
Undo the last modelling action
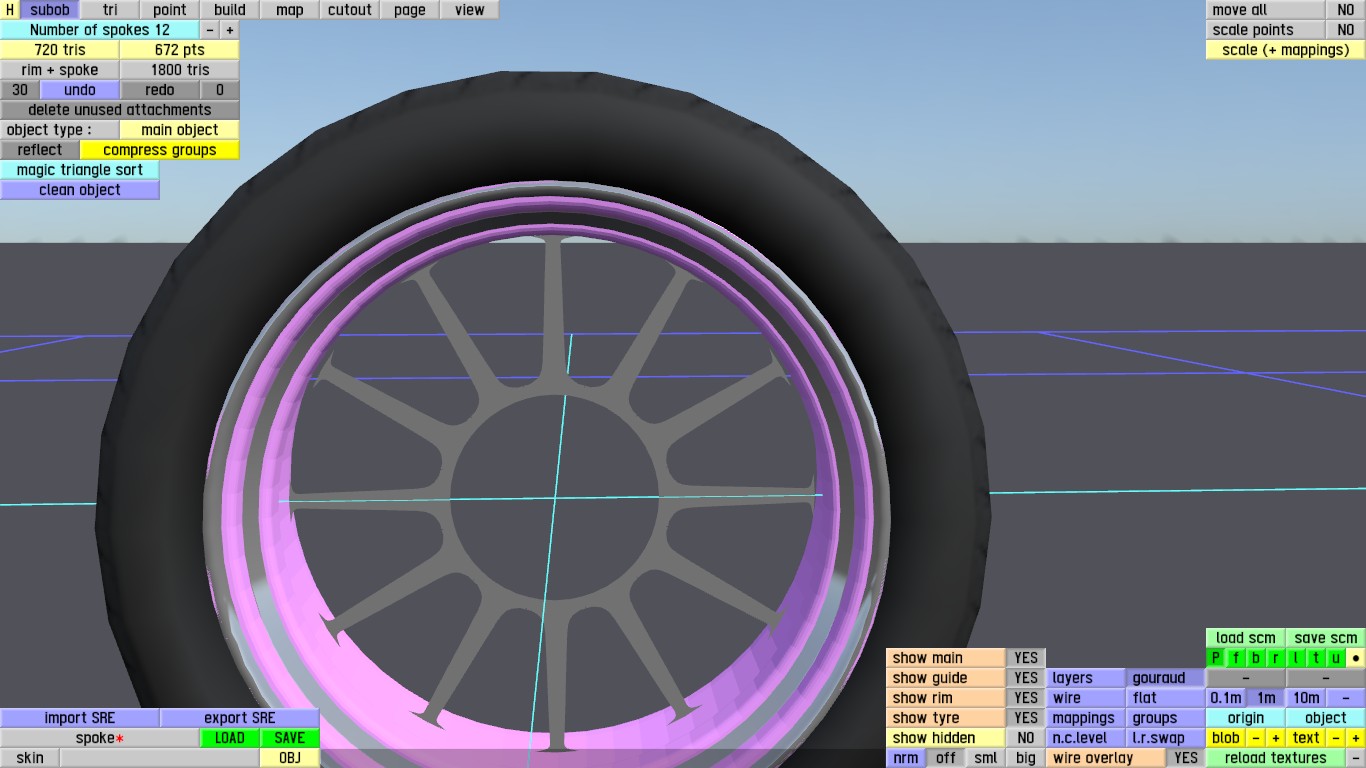pos(80,90)
